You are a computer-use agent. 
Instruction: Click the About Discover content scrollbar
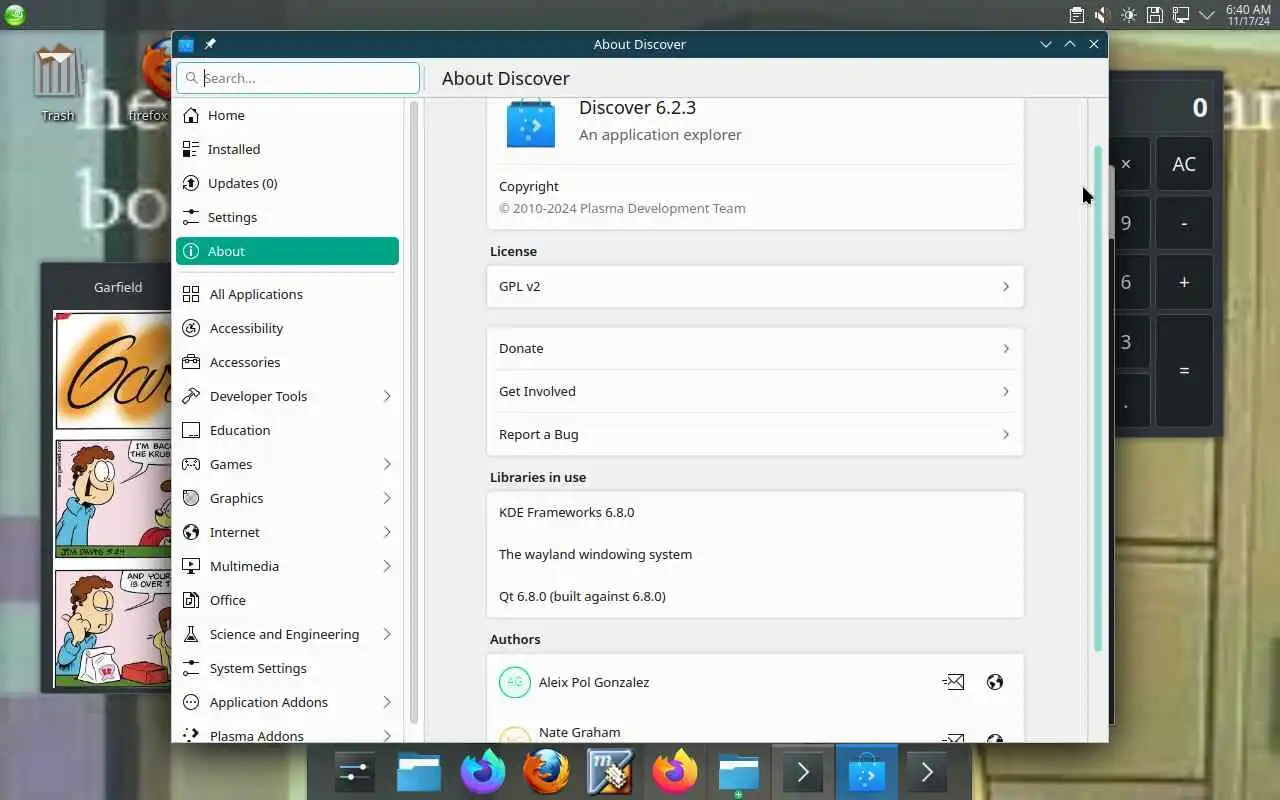coord(1098,400)
